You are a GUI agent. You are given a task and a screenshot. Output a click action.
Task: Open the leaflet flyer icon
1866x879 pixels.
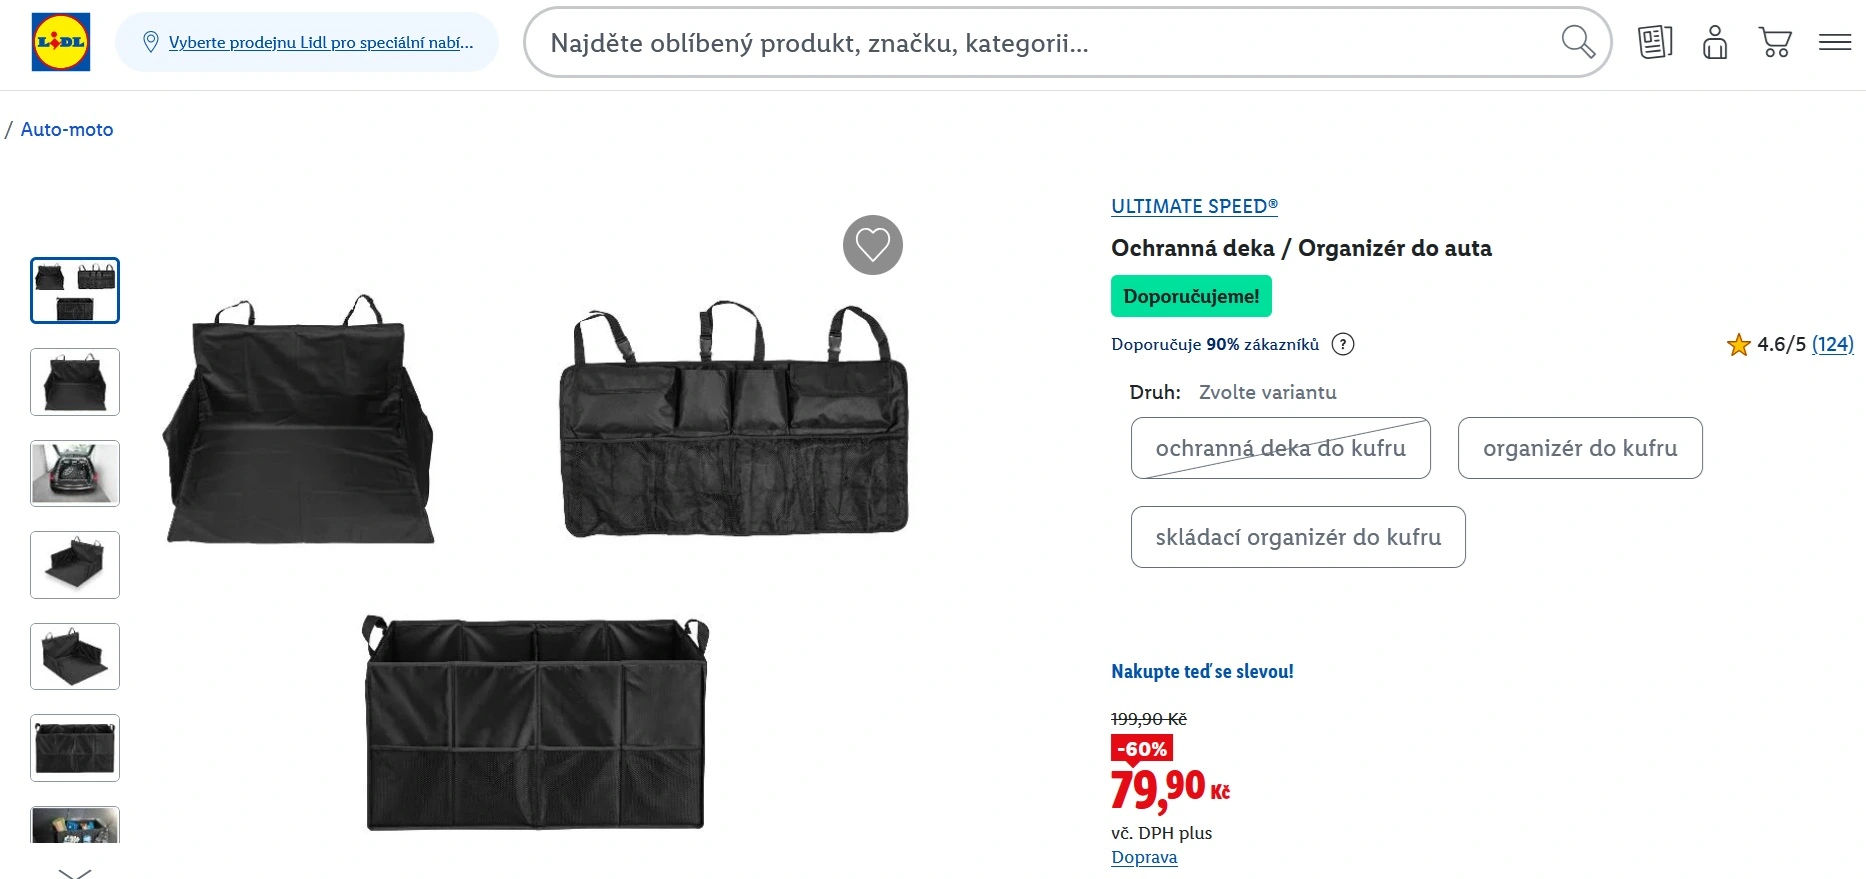pyautogui.click(x=1655, y=42)
